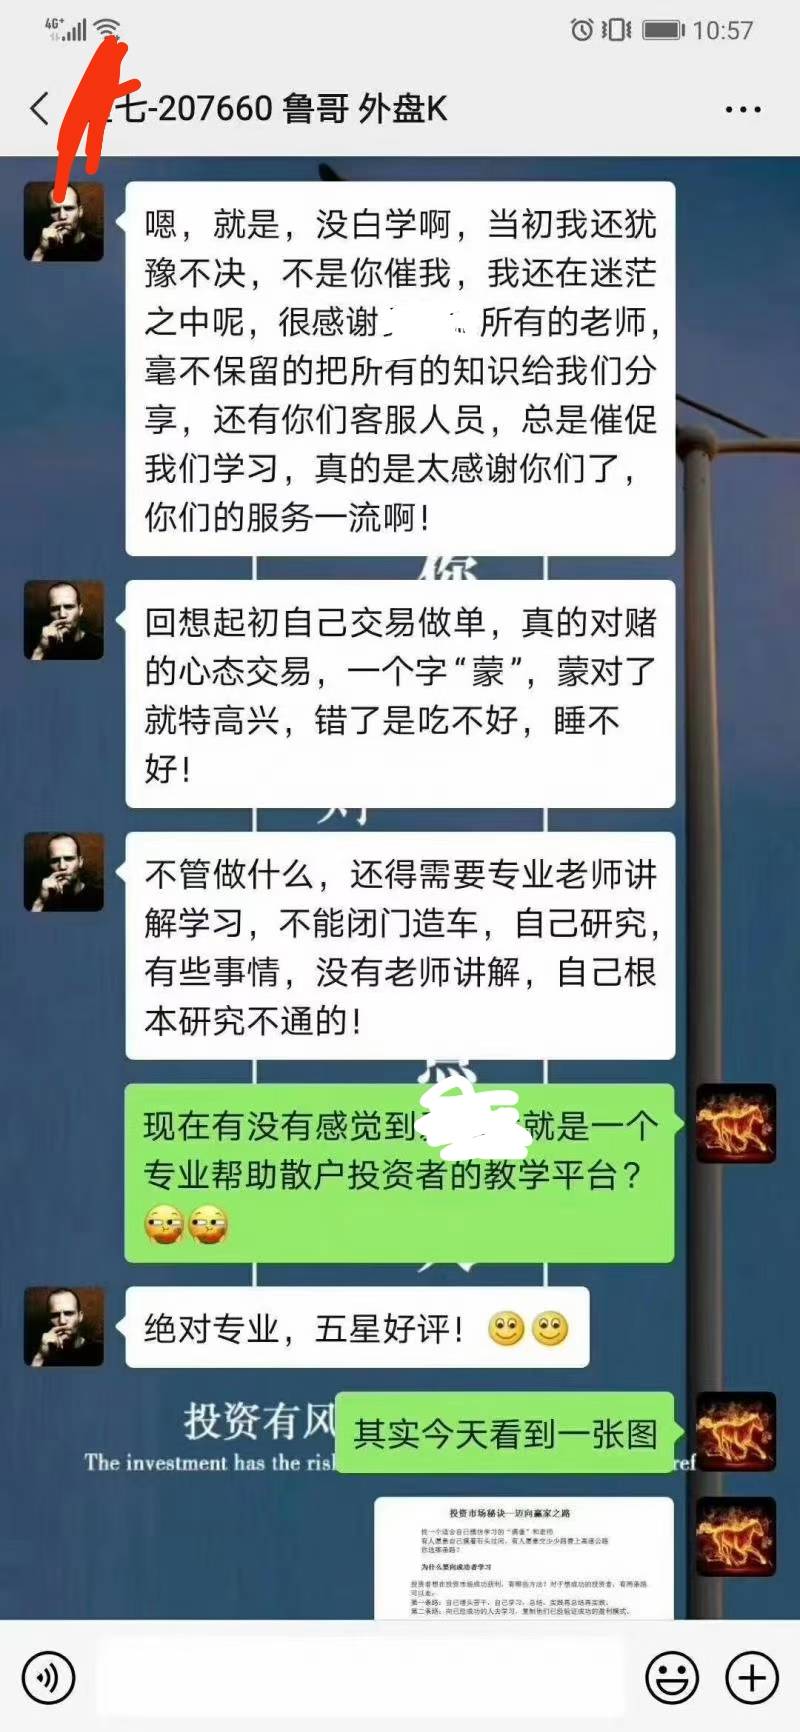Viewport: 800px width, 1732px height.
Task: Tap the fire horse avatar beside the image
Action: [x=736, y=1536]
